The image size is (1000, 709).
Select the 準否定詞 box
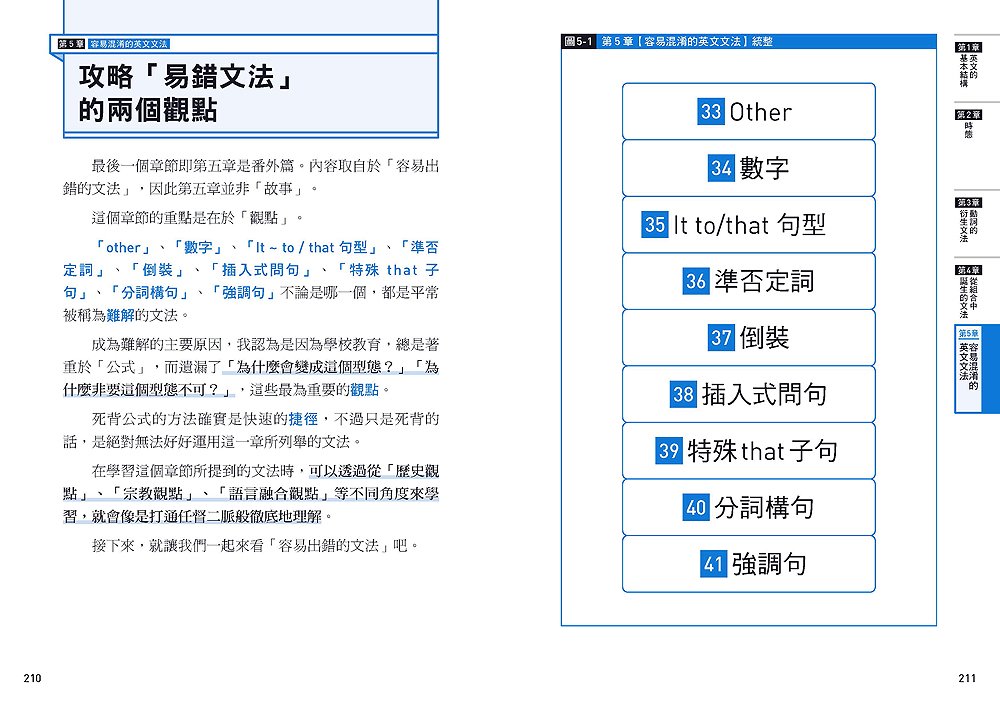(x=748, y=281)
